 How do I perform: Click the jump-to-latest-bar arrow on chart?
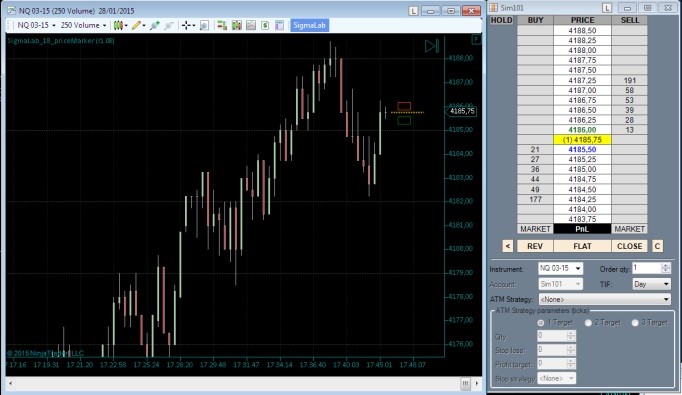(x=432, y=46)
